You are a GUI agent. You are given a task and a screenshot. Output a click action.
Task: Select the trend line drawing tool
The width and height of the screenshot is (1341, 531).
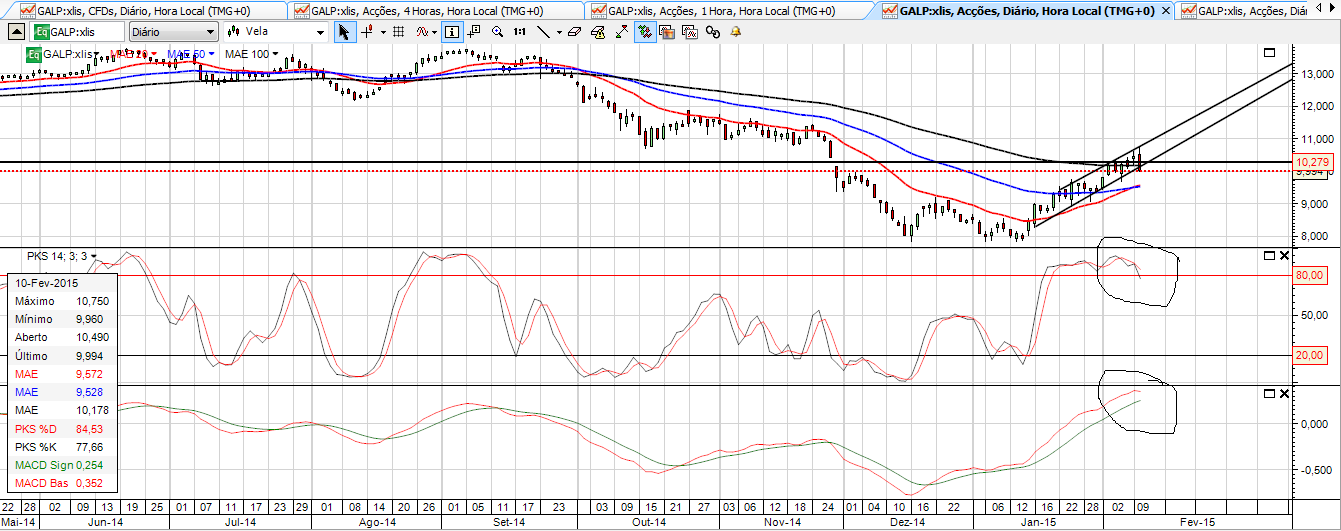click(543, 32)
